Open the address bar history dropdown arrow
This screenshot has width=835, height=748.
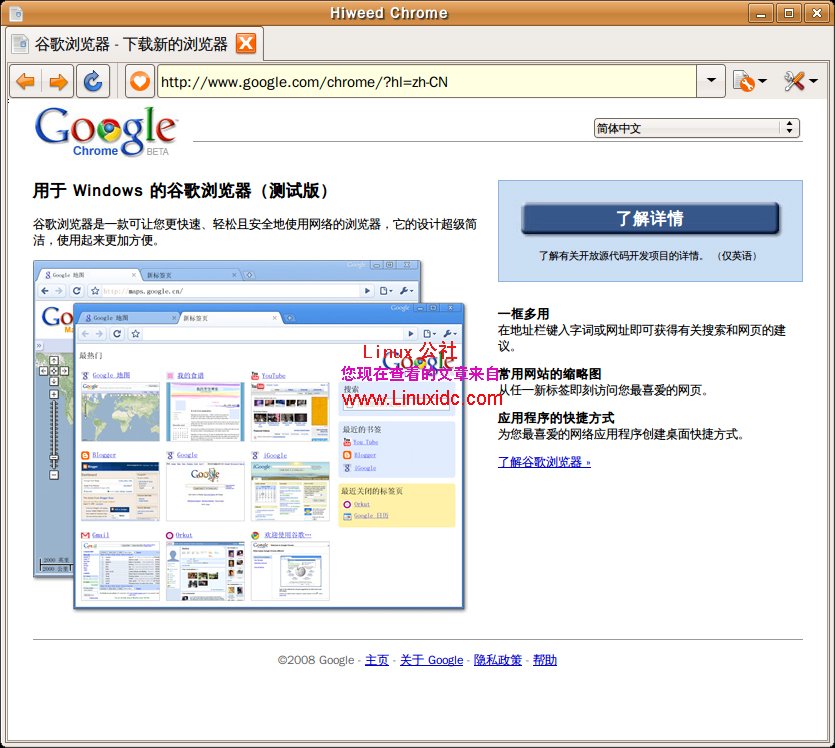coord(713,81)
